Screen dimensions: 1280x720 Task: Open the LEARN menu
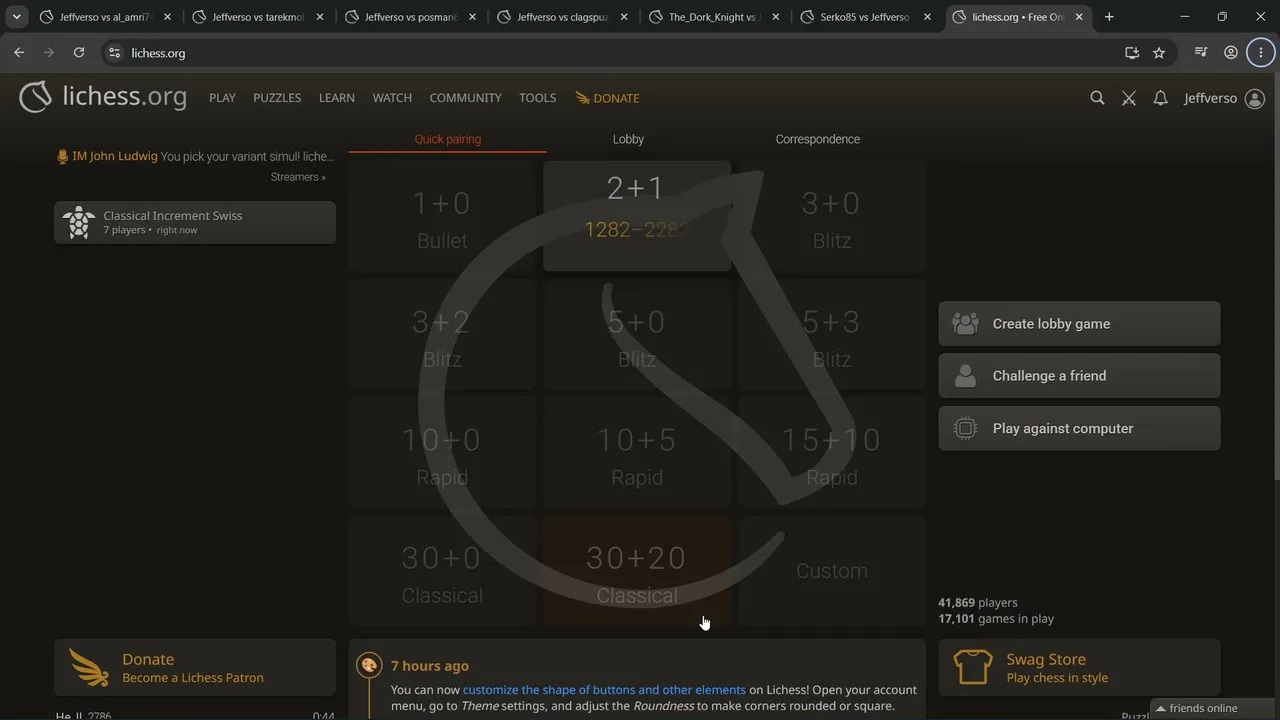point(337,98)
